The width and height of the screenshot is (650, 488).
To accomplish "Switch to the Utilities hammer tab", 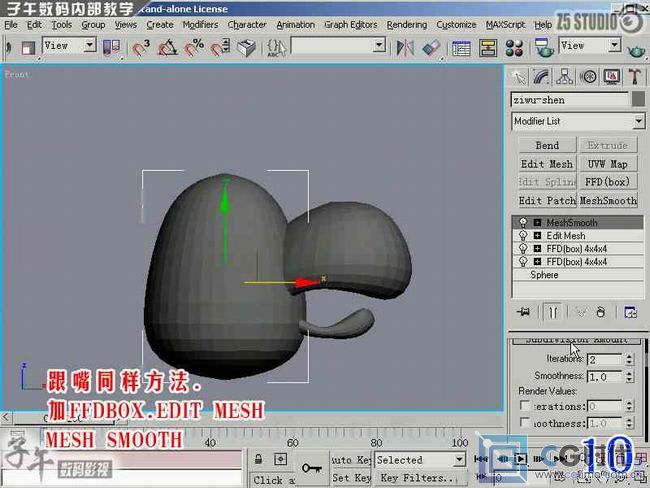I will point(635,77).
